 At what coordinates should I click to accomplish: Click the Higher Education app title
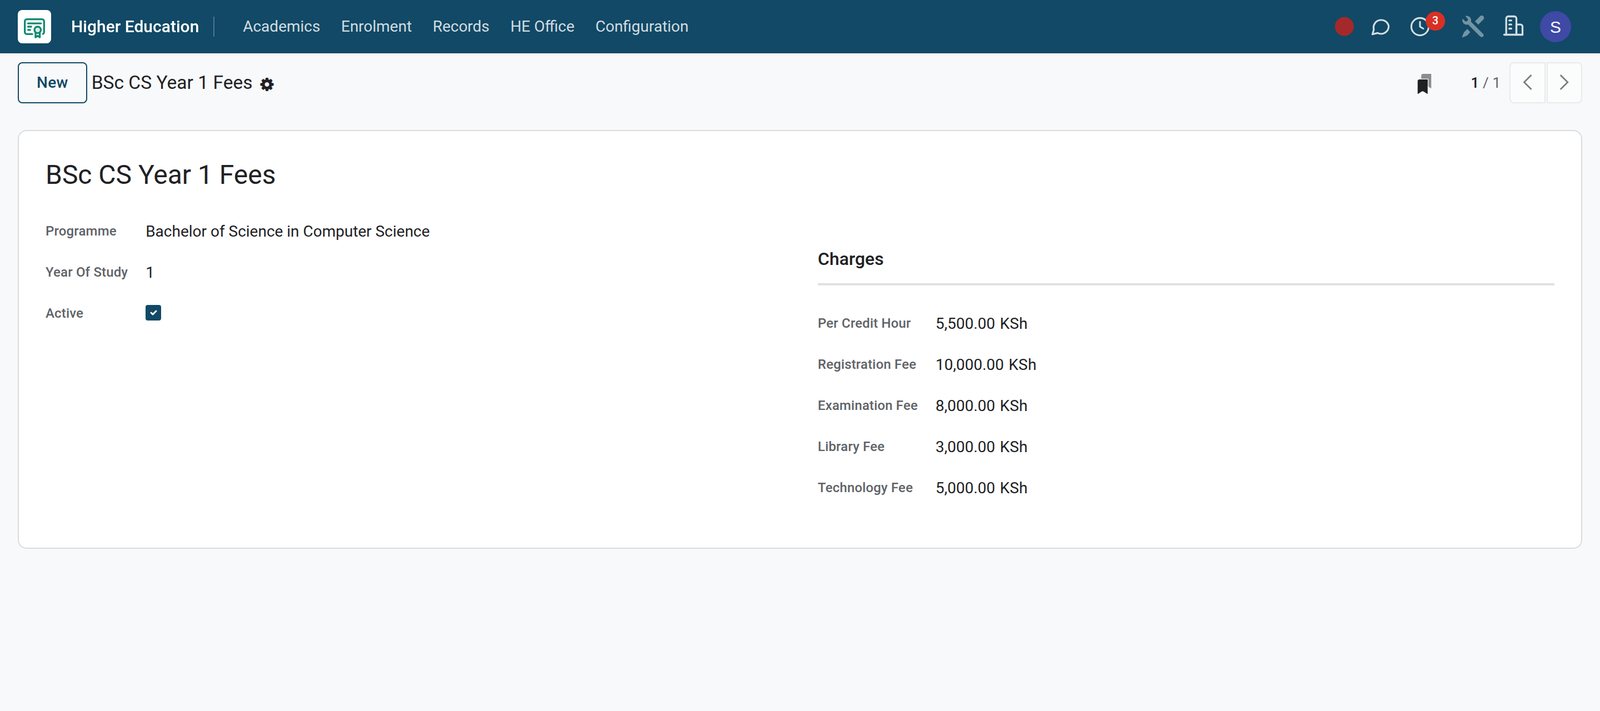pos(135,27)
